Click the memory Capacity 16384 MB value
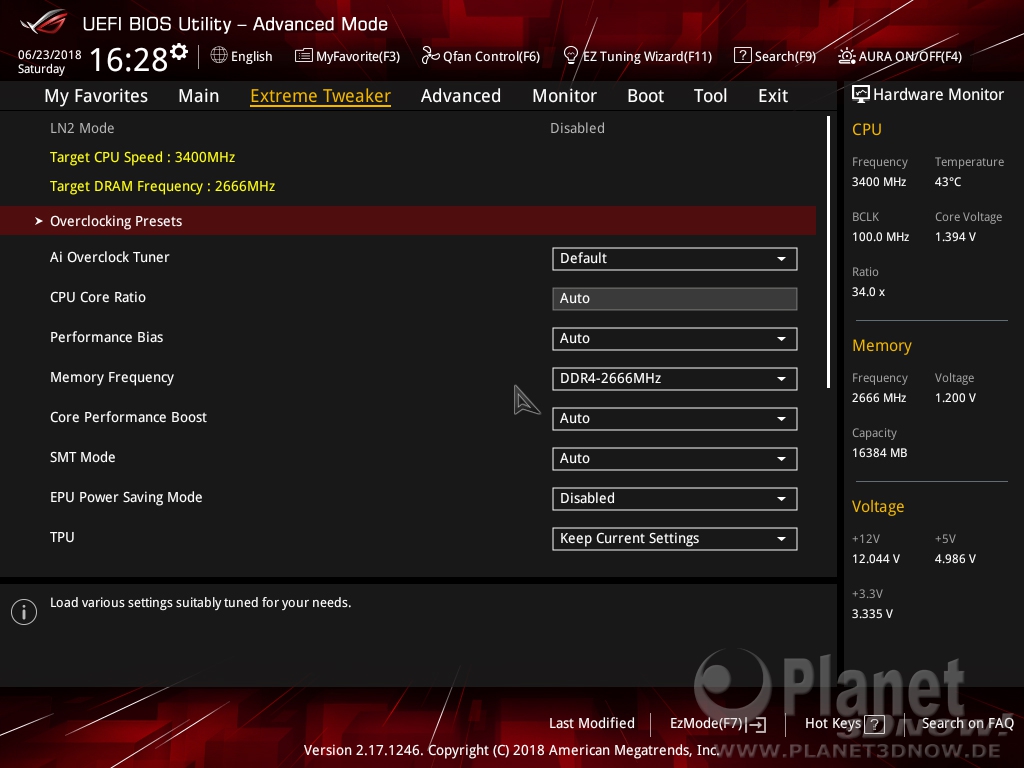Image resolution: width=1024 pixels, height=768 pixels. tap(880, 453)
